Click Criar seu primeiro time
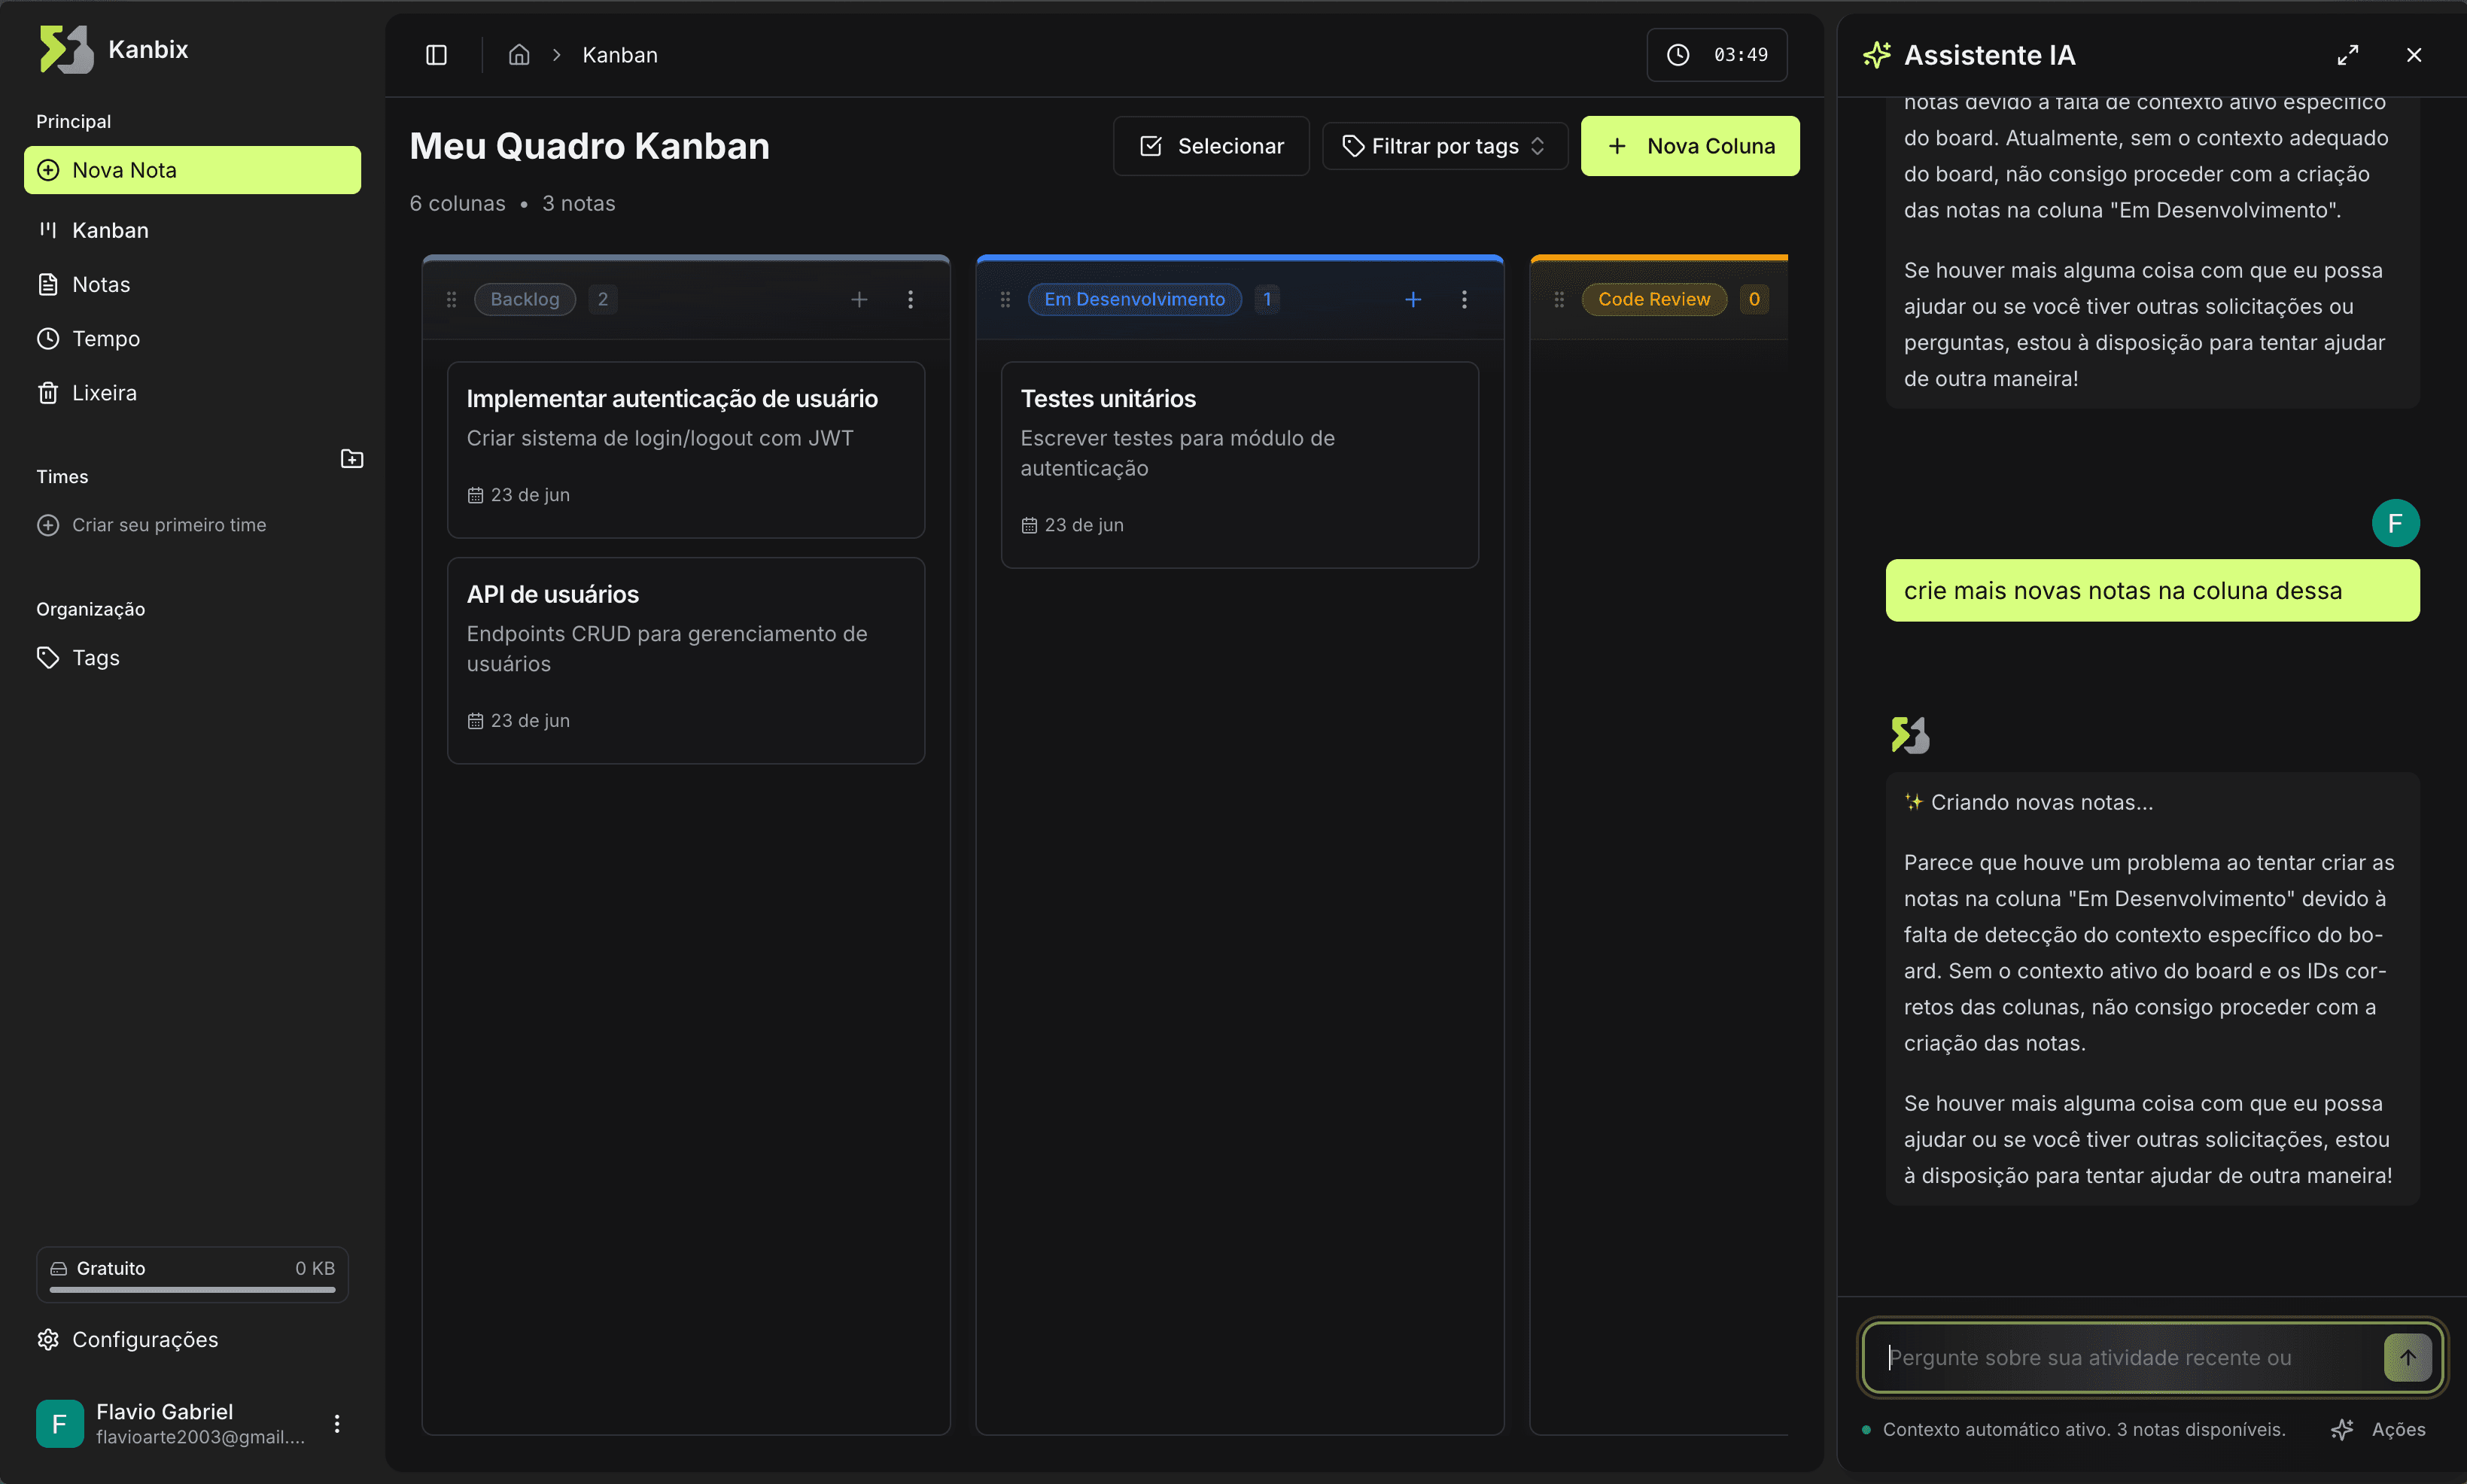 [168, 524]
